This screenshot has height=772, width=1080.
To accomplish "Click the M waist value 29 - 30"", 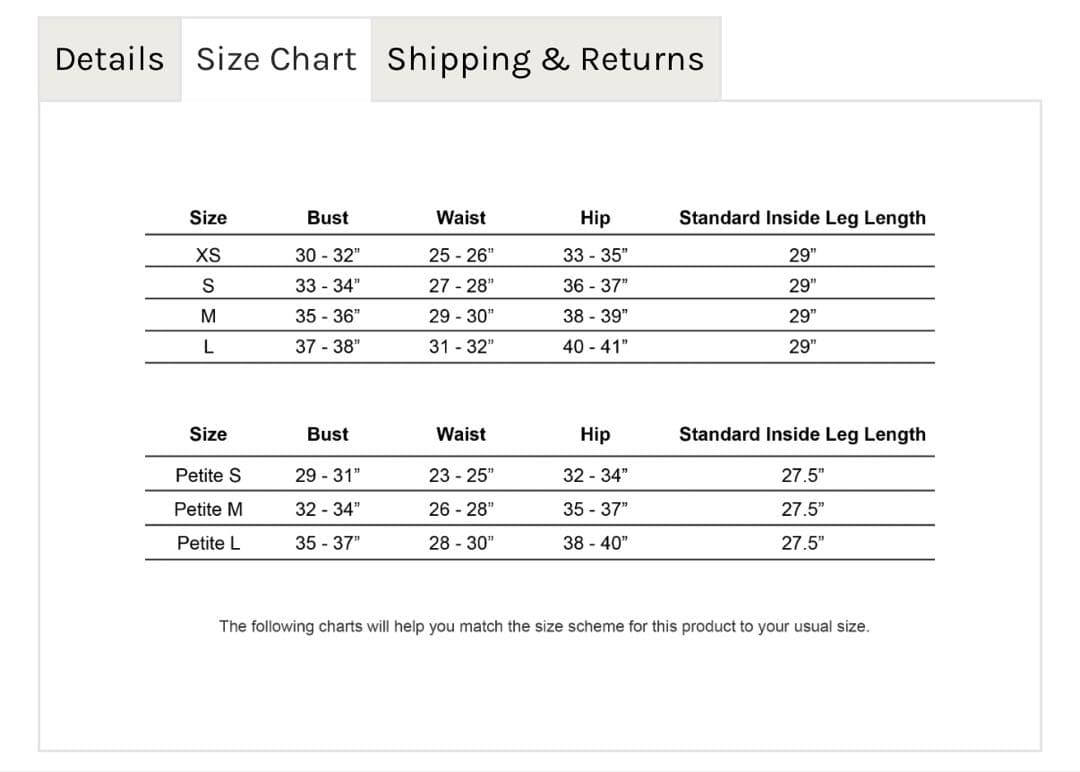I will coord(461,317).
